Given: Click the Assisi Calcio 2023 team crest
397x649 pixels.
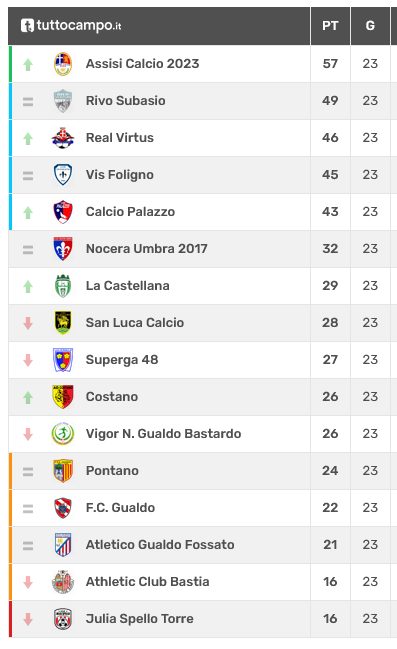Looking at the screenshot, I should tap(63, 64).
